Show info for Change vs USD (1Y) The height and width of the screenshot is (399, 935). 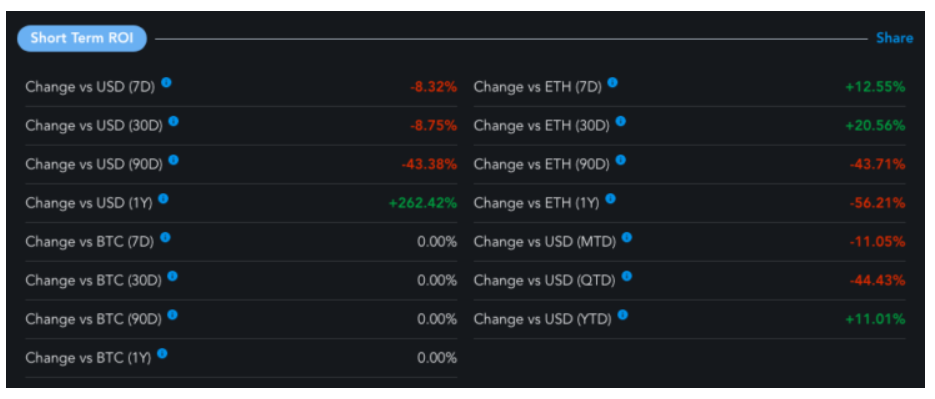click(x=163, y=199)
